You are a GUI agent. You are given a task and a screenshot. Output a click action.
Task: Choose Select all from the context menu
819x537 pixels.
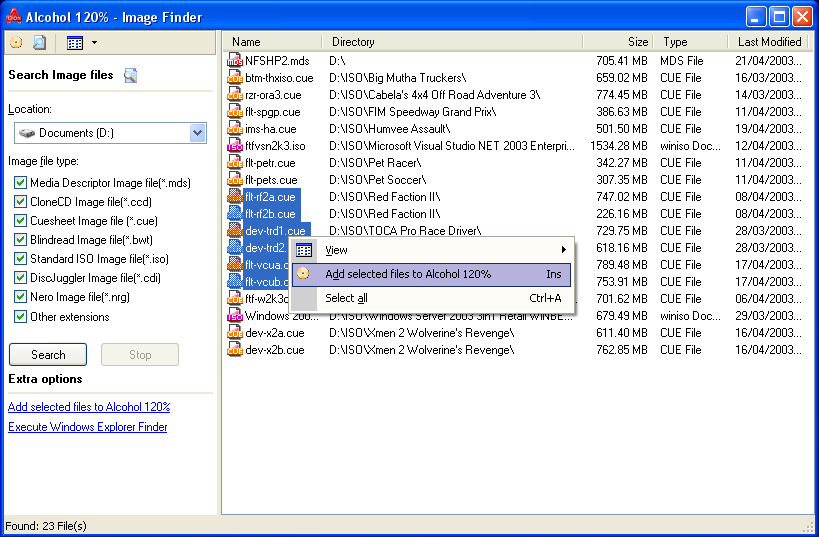[431, 298]
